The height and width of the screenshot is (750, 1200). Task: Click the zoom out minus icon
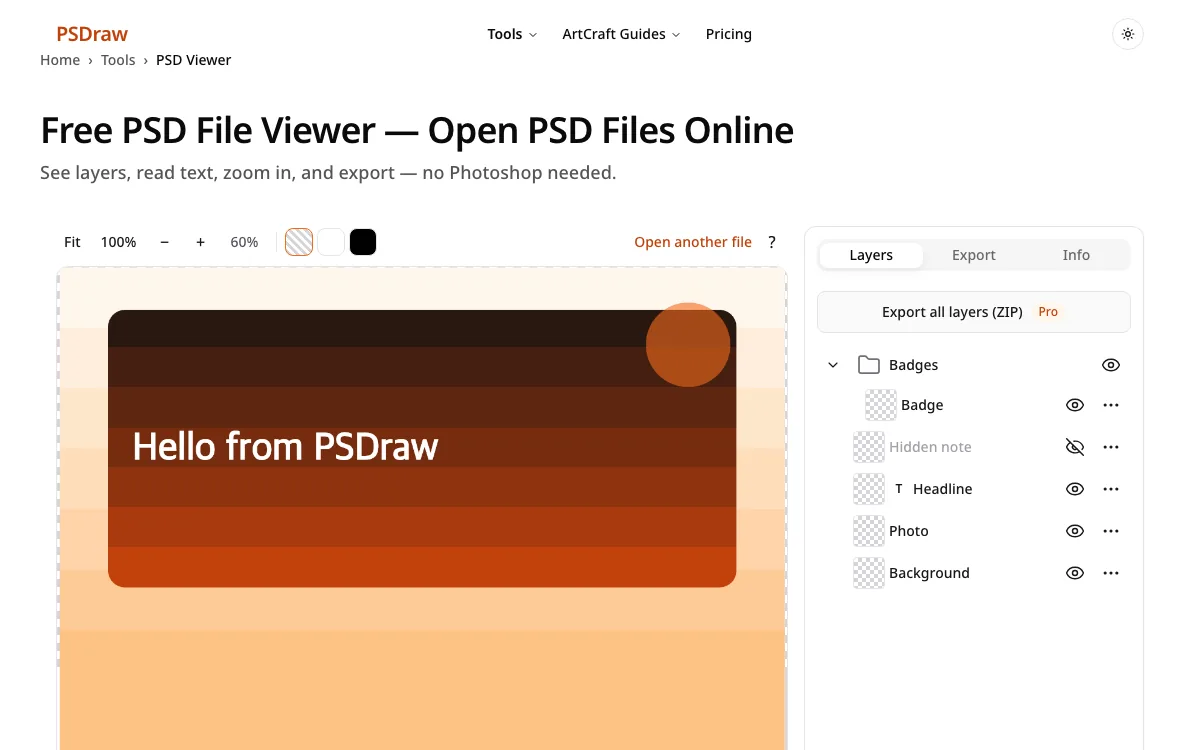(x=164, y=242)
